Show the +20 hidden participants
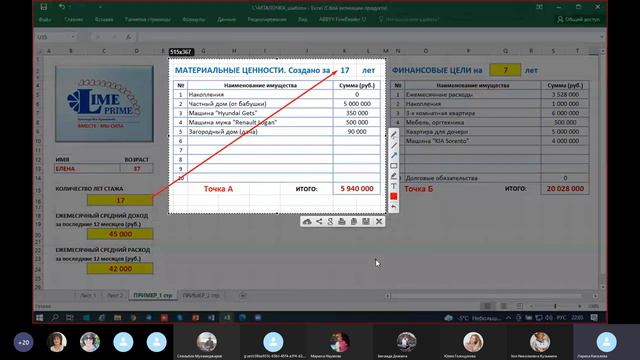This screenshot has width=640, height=360. 24,342
